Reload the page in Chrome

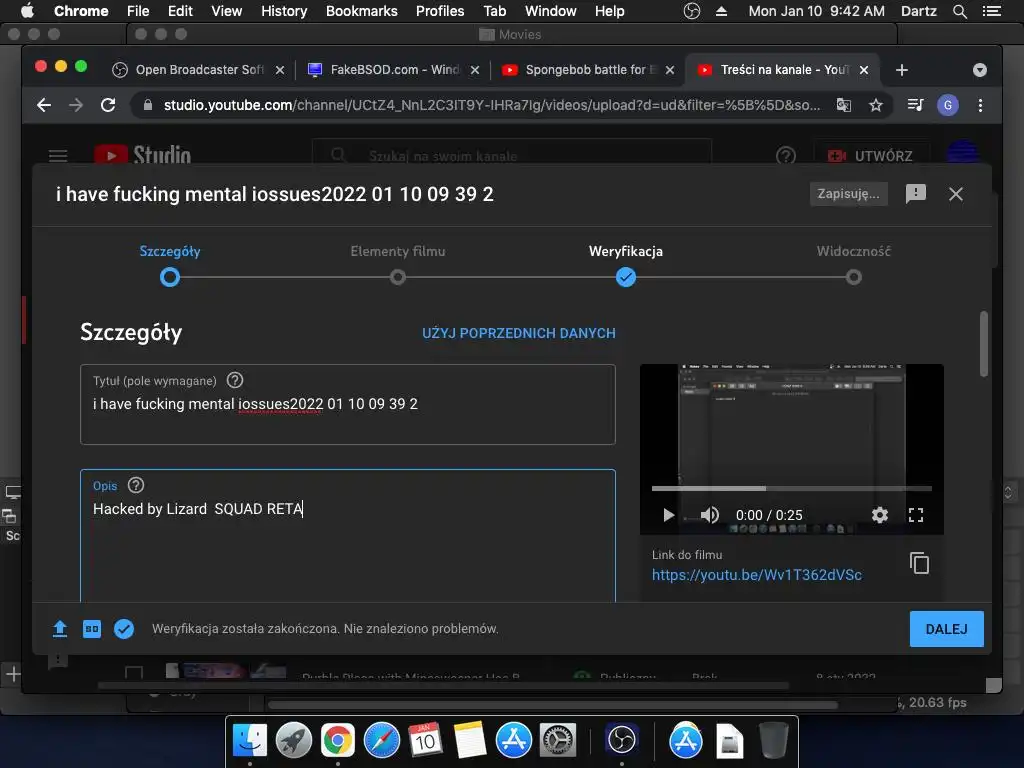point(108,105)
